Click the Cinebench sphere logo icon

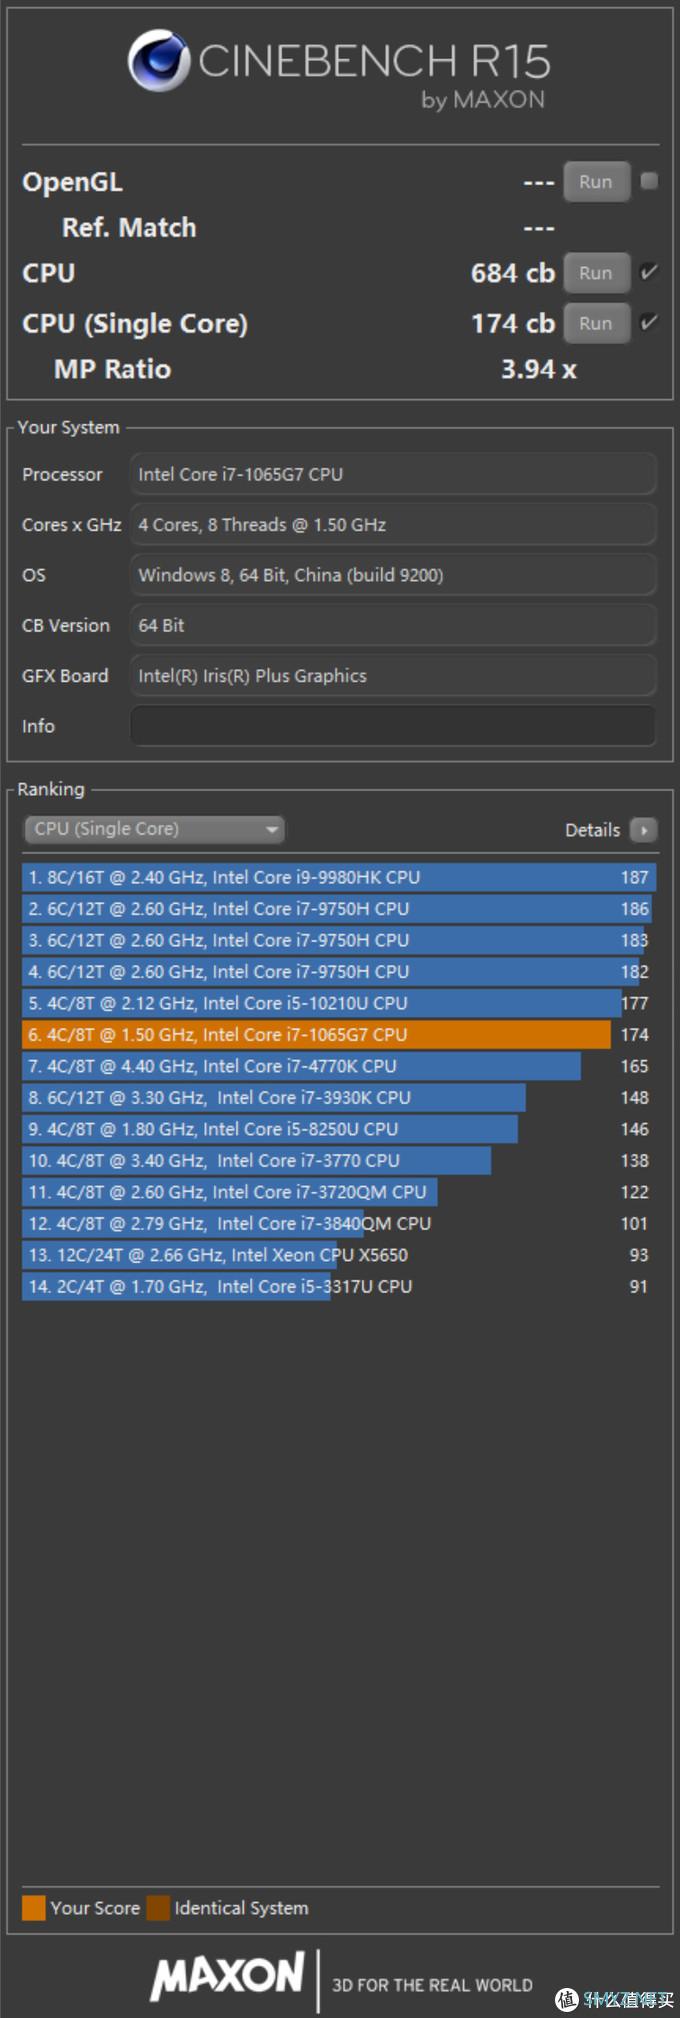159,61
